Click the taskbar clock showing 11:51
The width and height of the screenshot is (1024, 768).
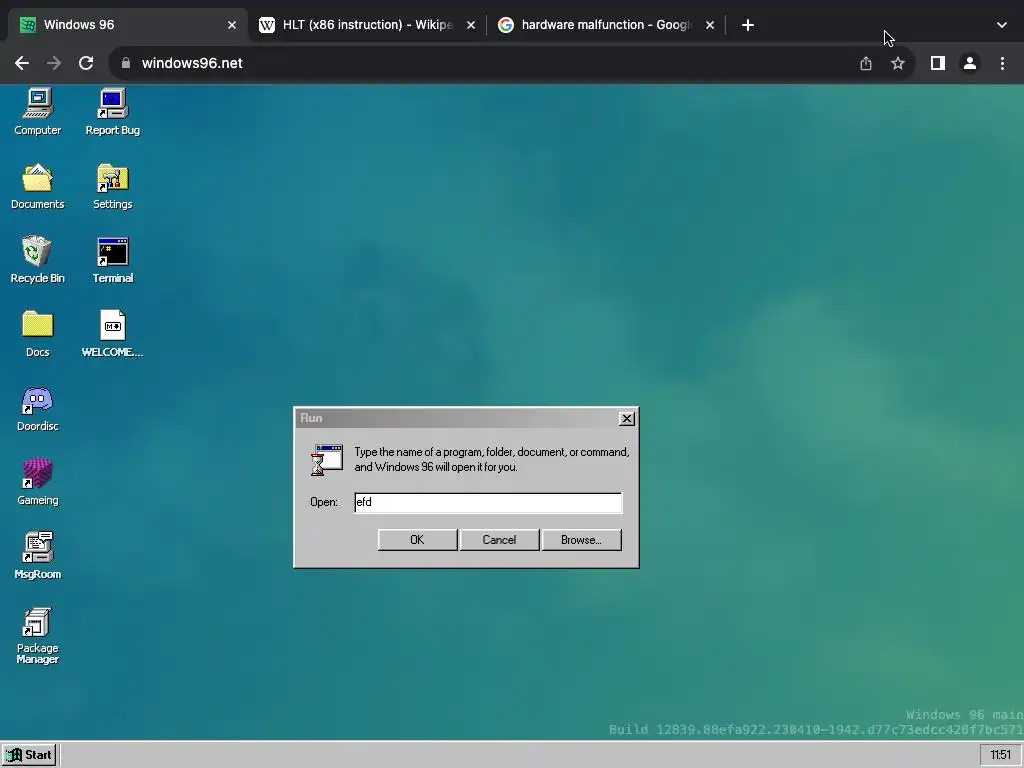(x=1000, y=755)
